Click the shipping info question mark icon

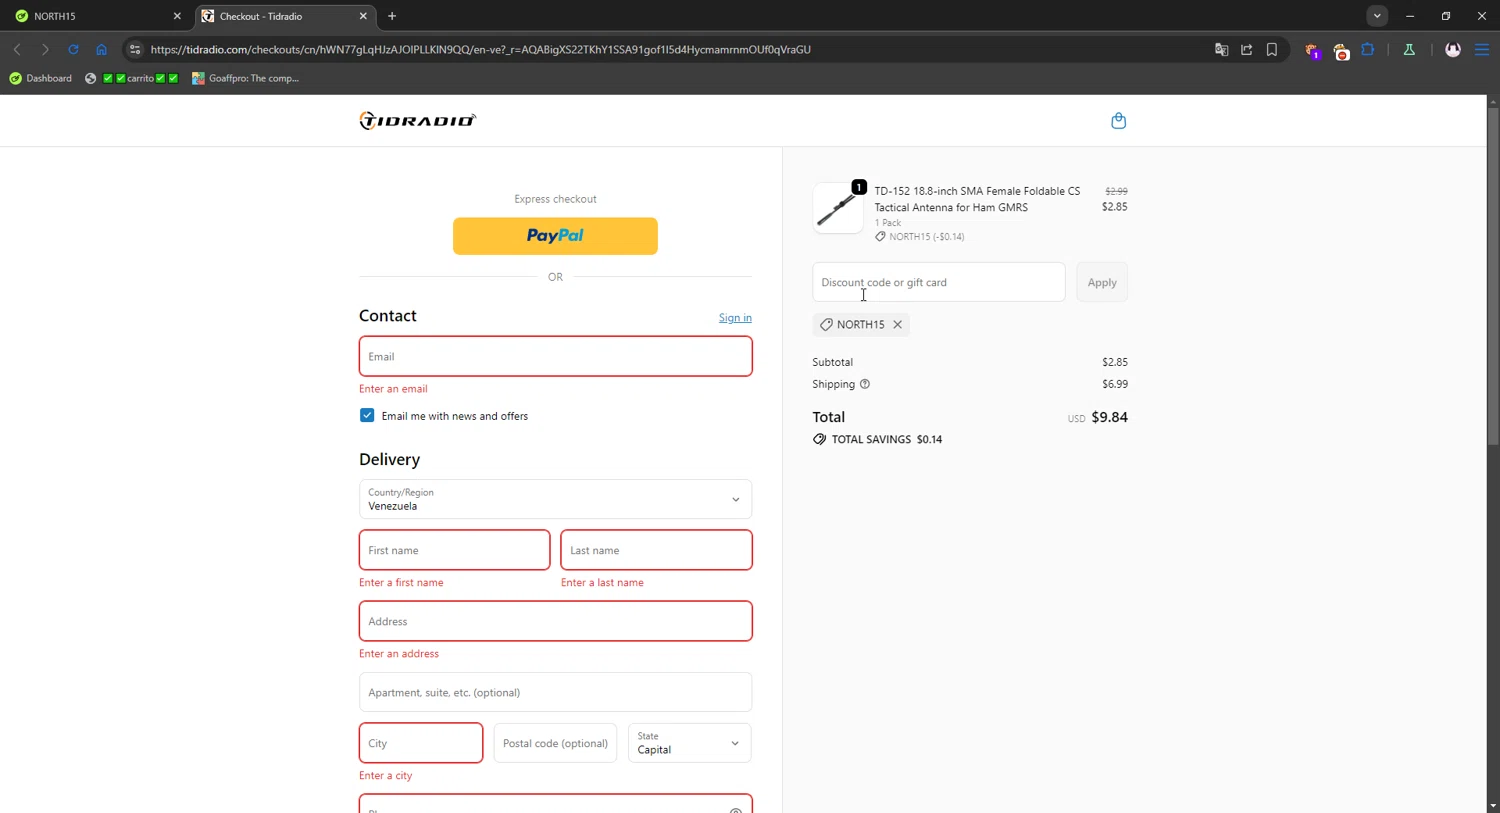pyautogui.click(x=865, y=384)
